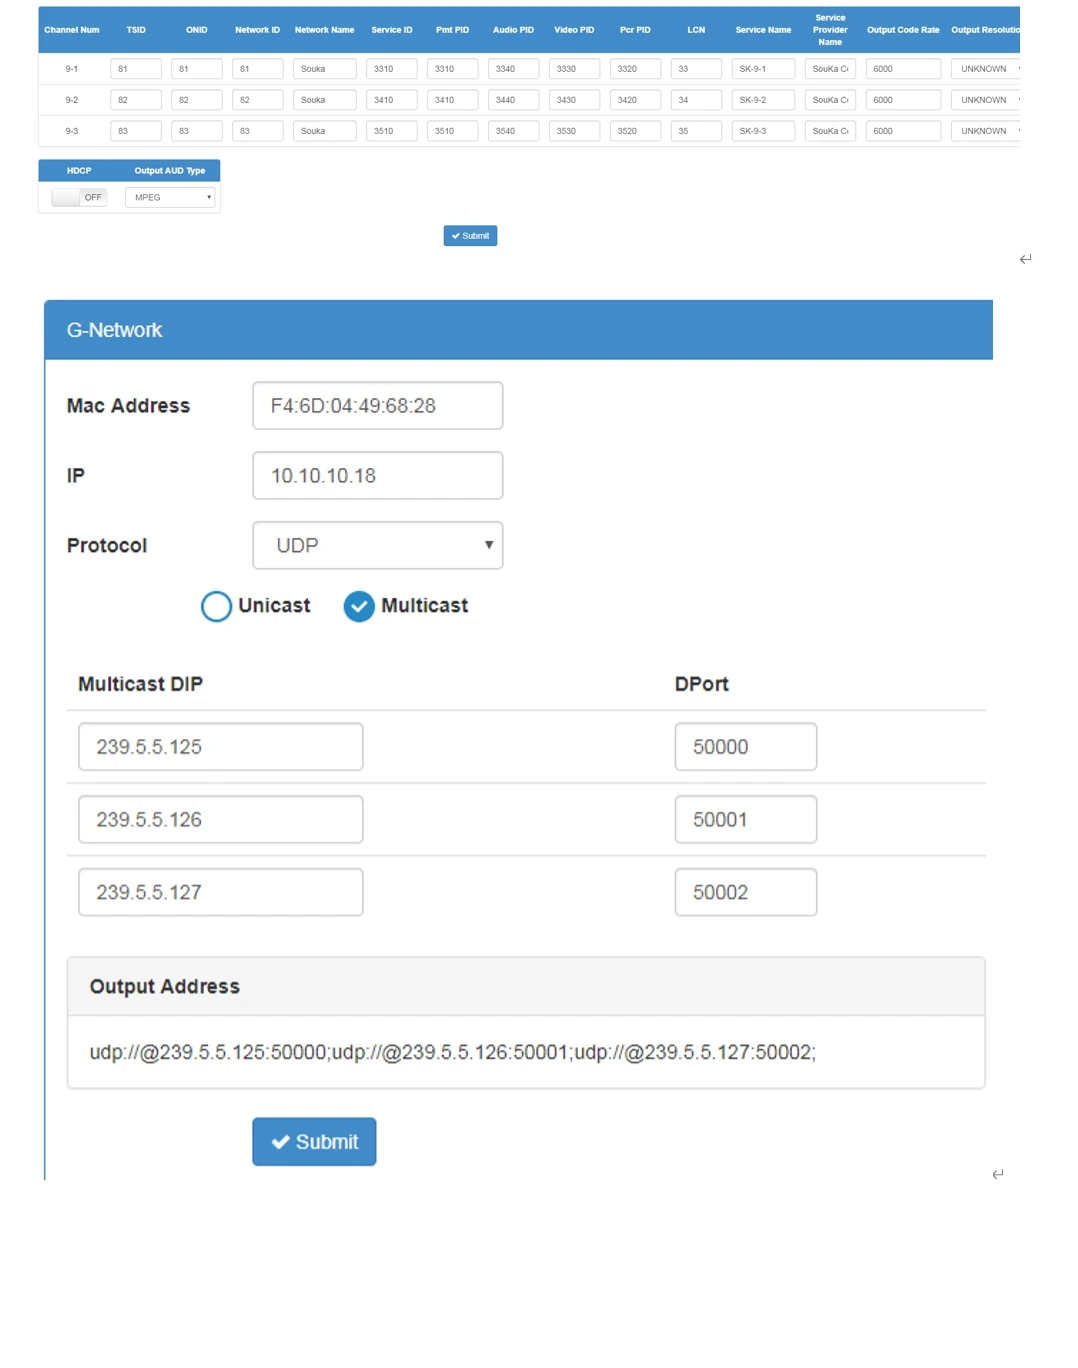Select the Unicast radio option
Viewport: 1078px width, 1368px height.
coord(216,606)
